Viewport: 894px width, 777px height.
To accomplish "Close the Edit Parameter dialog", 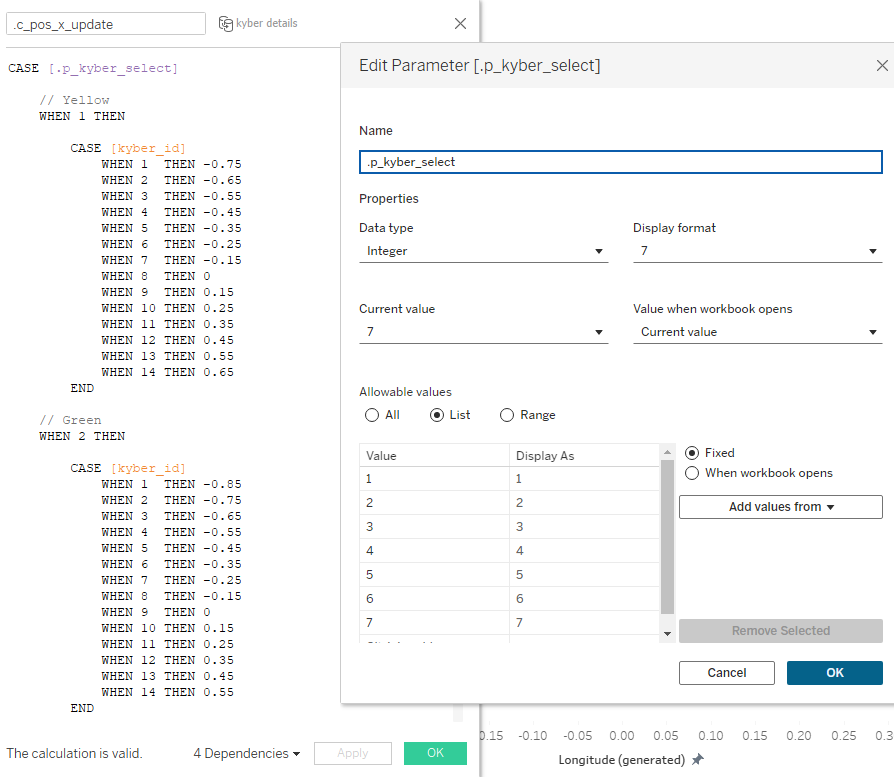I will (x=881, y=66).
